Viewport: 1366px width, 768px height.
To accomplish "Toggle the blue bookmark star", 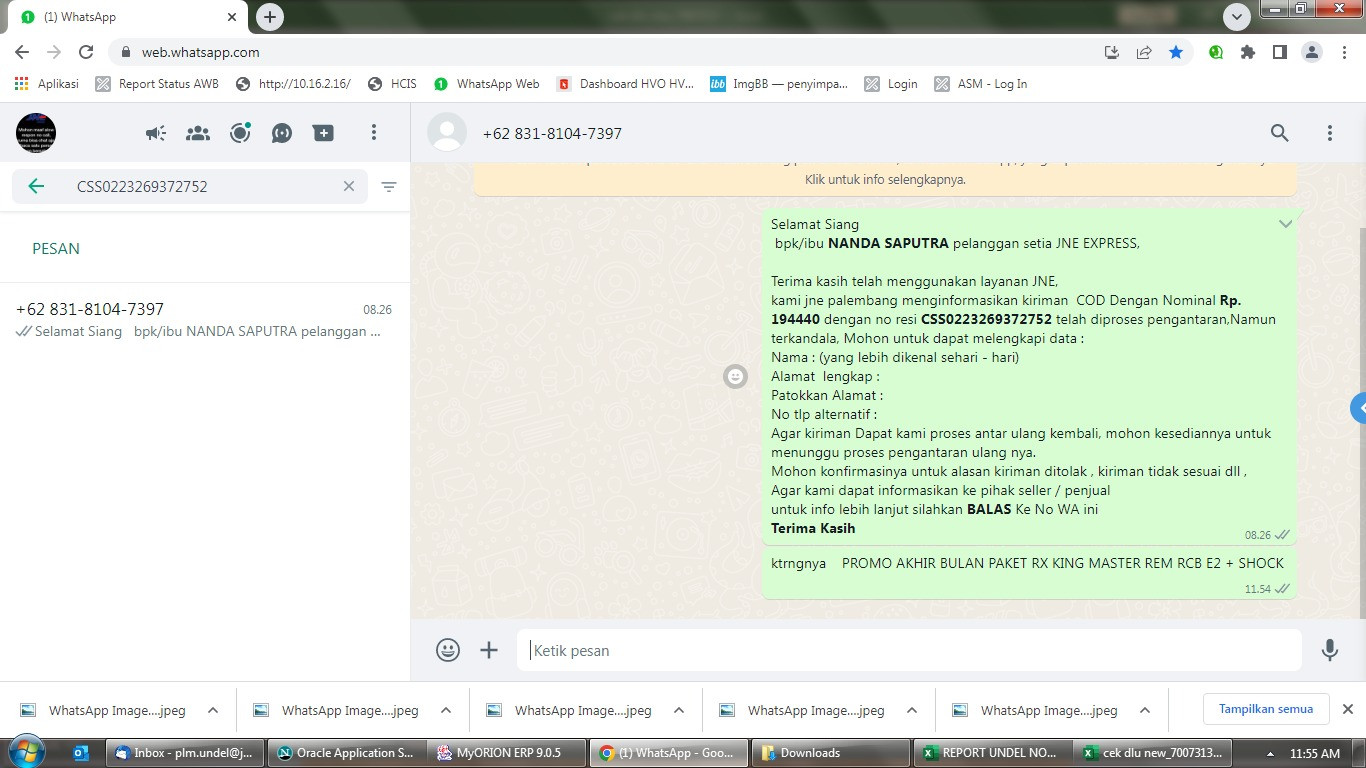I will (x=1176, y=52).
